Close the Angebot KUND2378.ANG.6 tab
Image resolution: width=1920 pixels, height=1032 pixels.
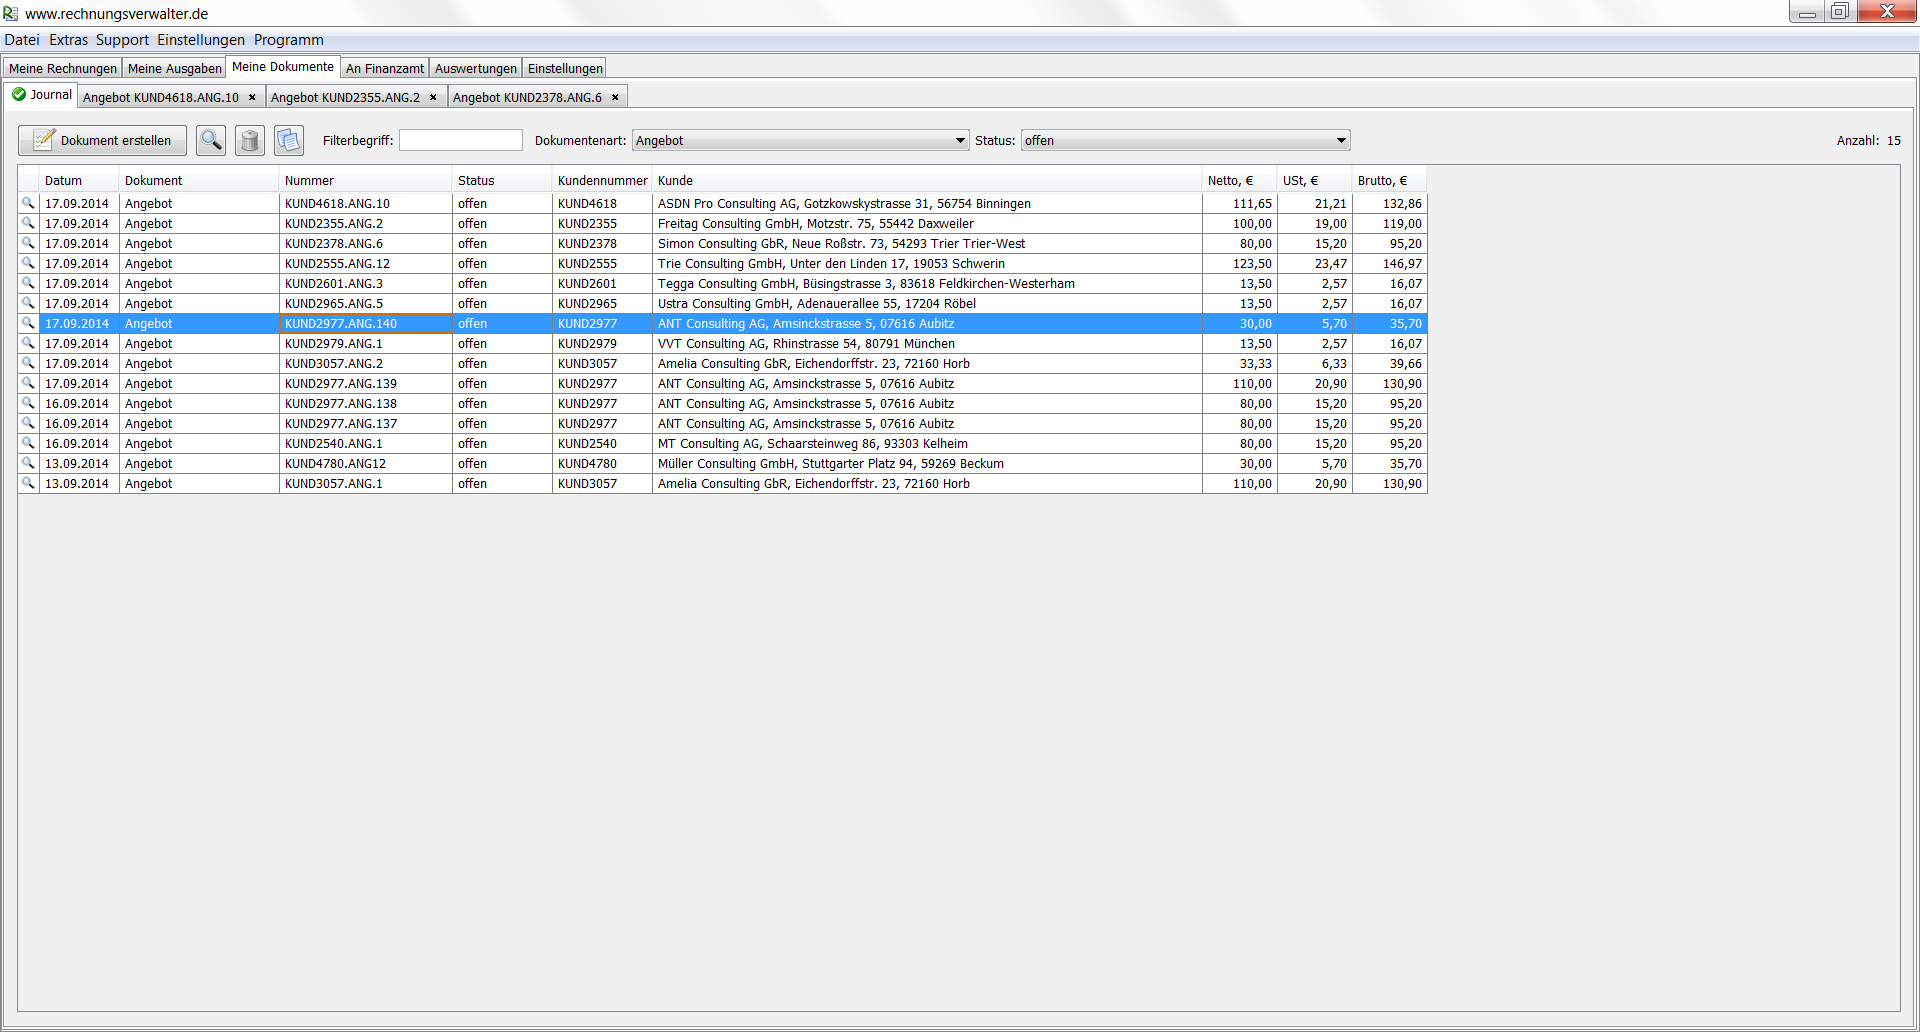(x=615, y=97)
